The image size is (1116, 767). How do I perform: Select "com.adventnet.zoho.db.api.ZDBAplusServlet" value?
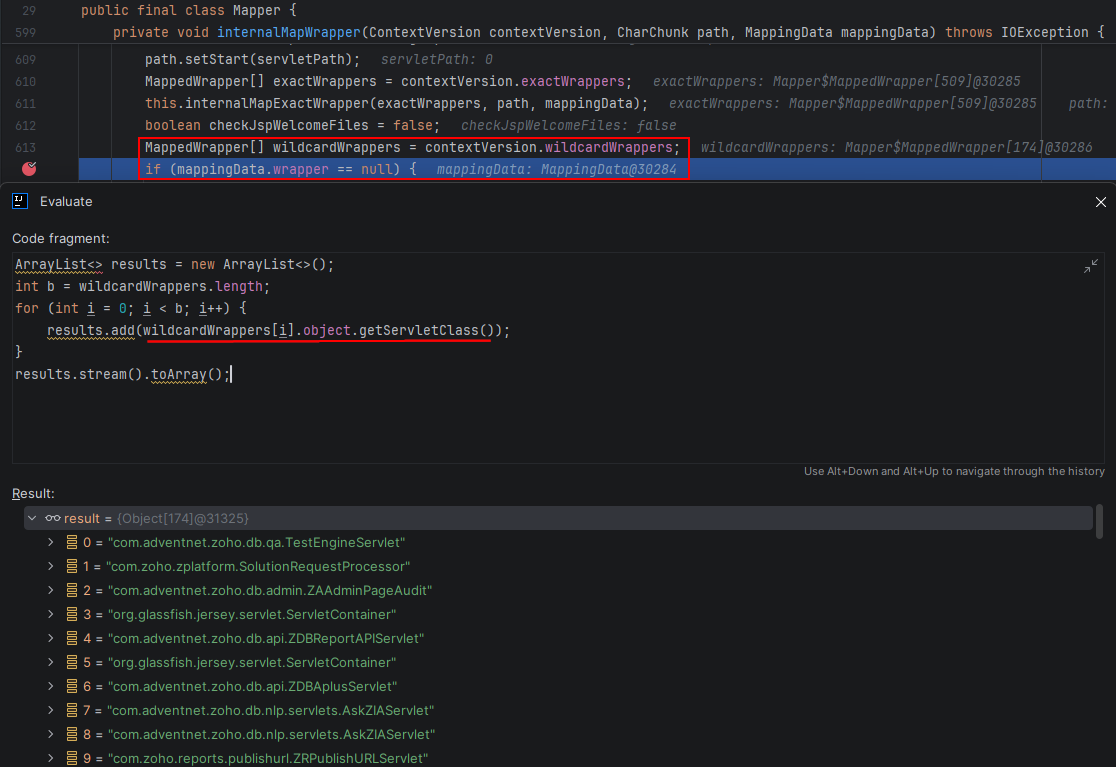pyautogui.click(x=252, y=687)
